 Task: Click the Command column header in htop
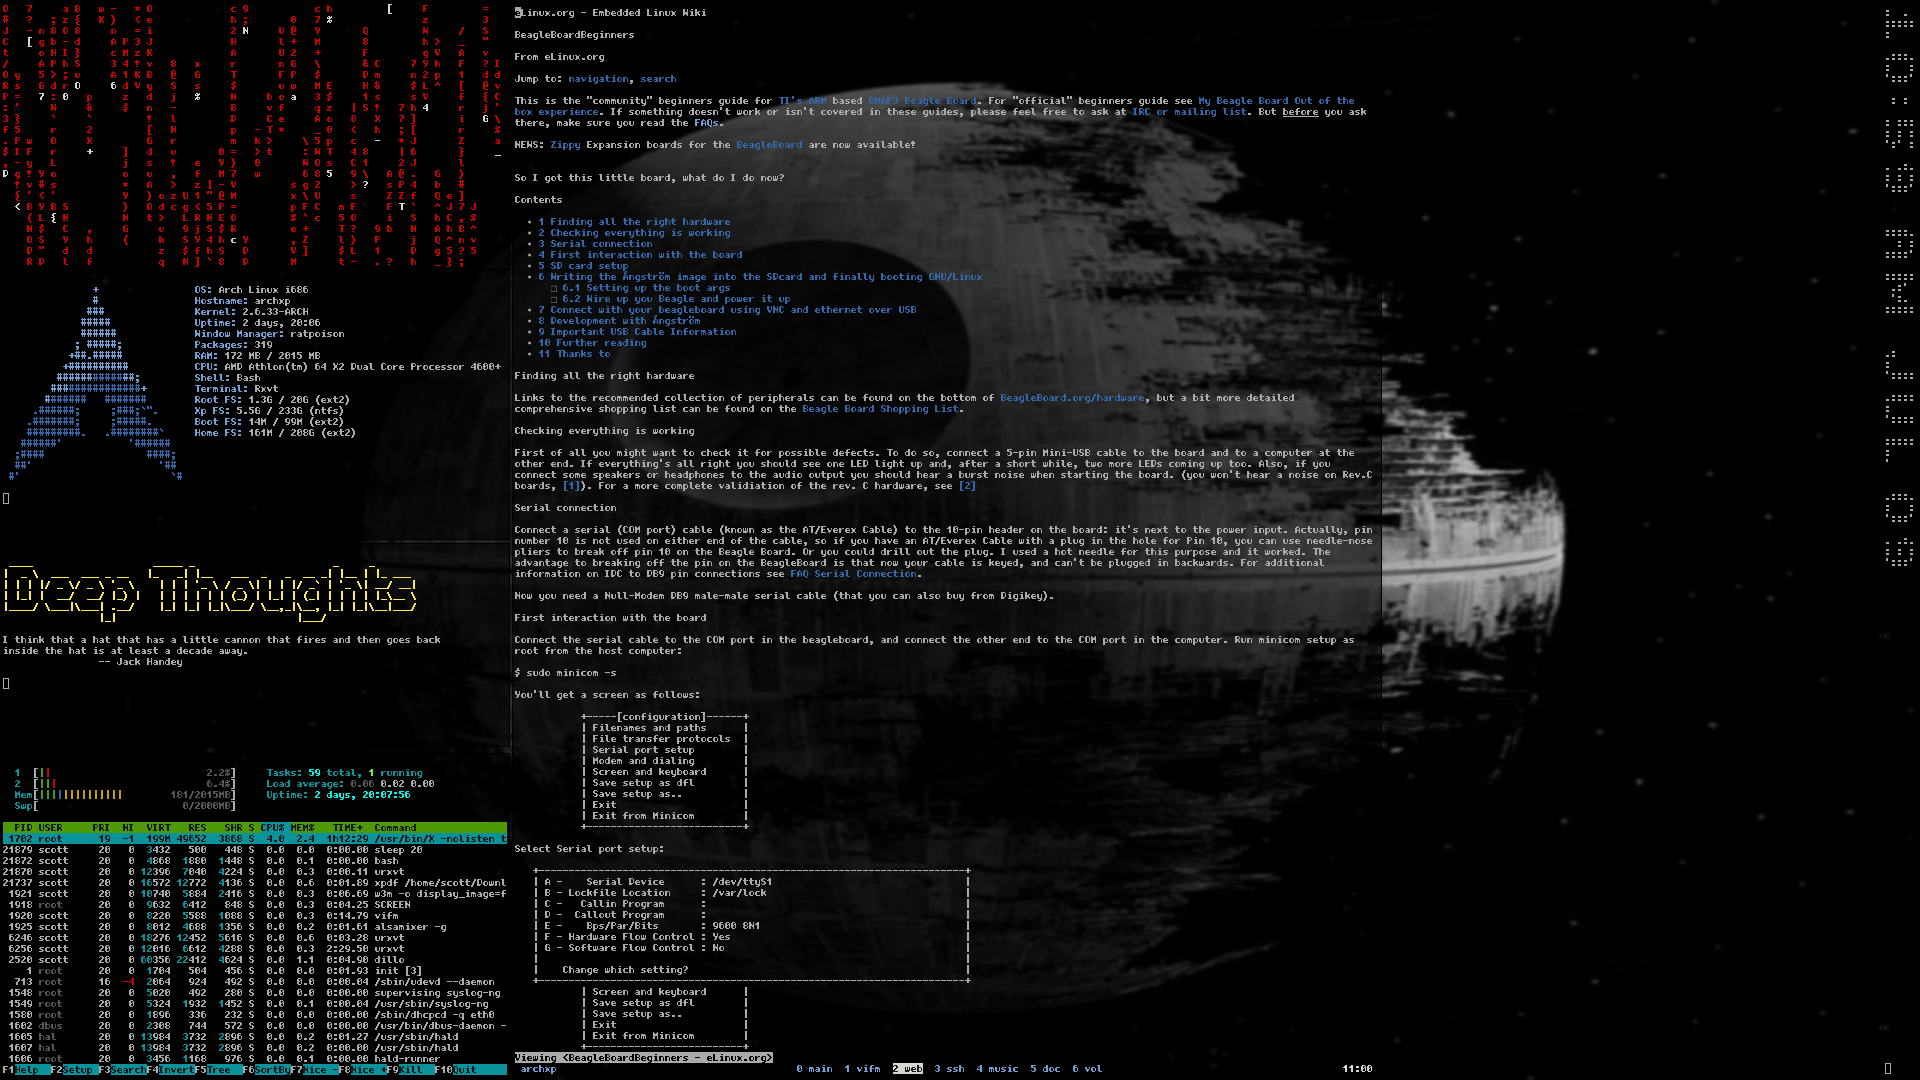[395, 828]
